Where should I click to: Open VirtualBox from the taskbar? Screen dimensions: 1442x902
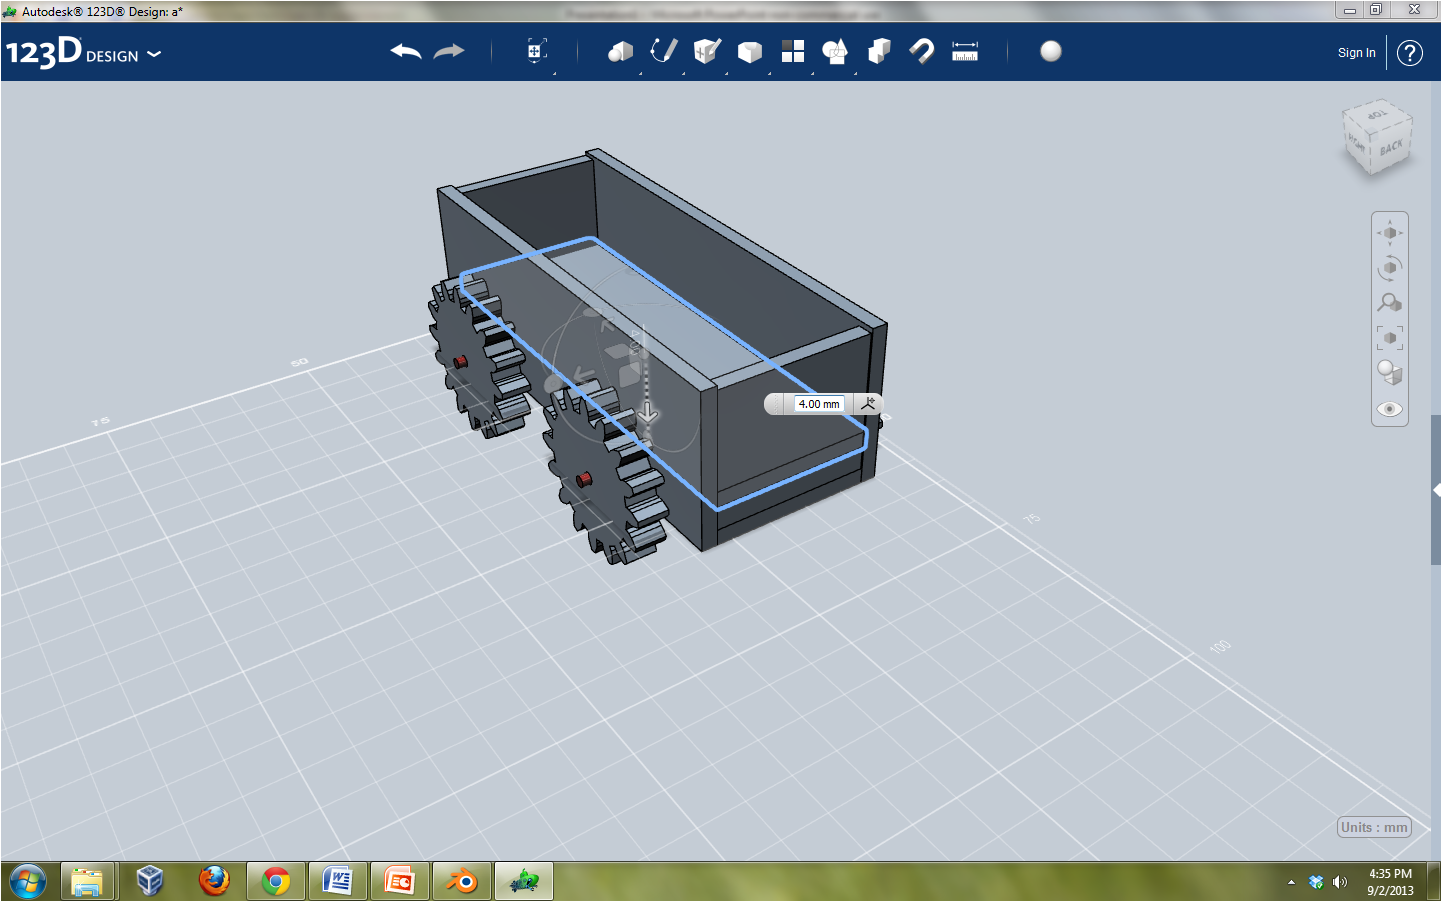click(150, 882)
